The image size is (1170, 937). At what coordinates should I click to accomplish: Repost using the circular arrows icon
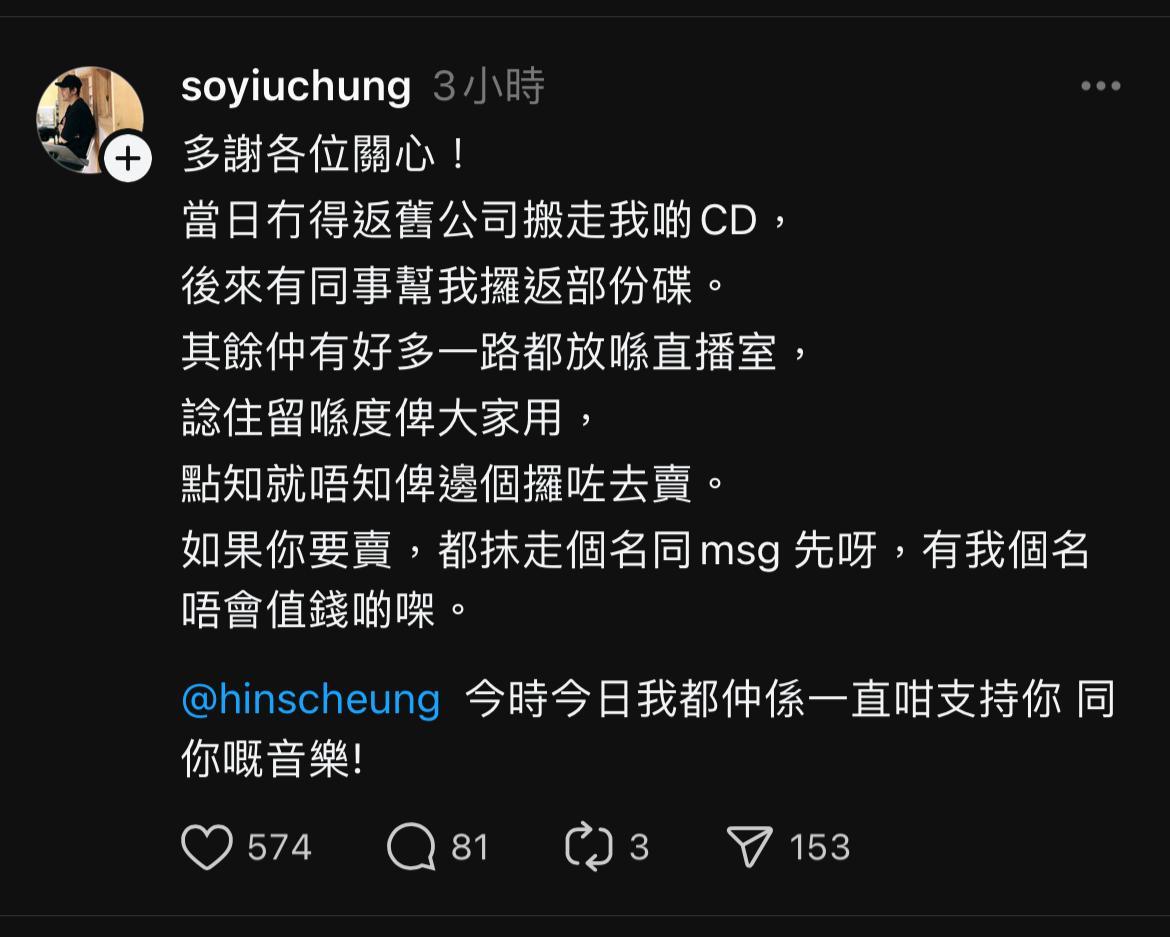point(589,847)
